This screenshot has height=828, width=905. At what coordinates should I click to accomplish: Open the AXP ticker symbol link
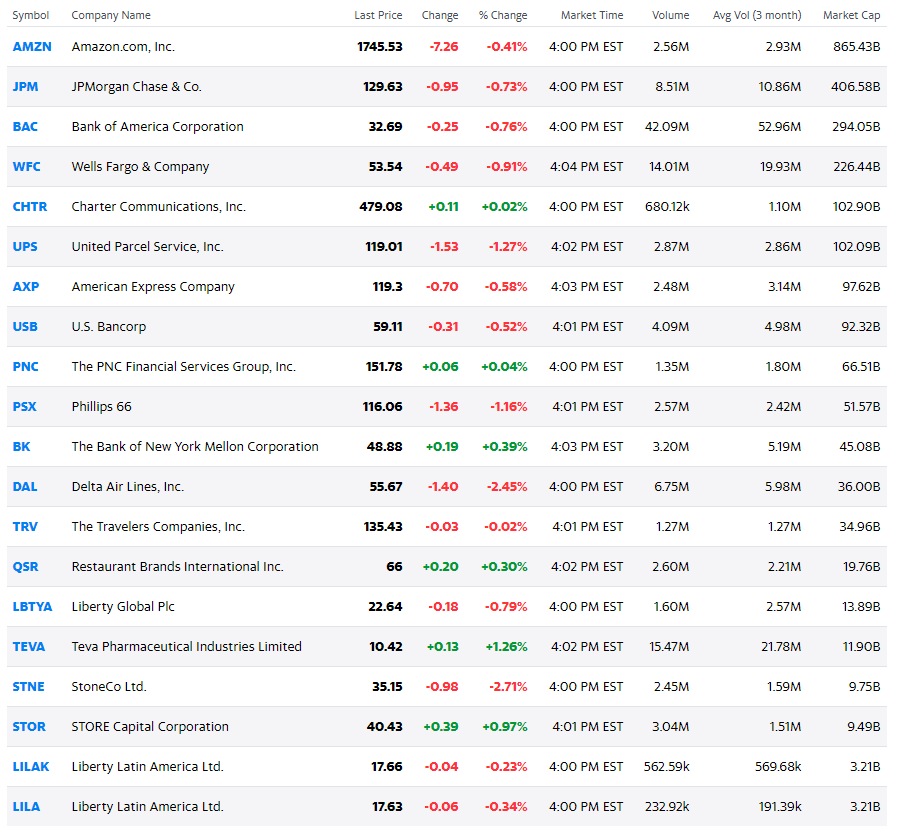pyautogui.click(x=26, y=287)
